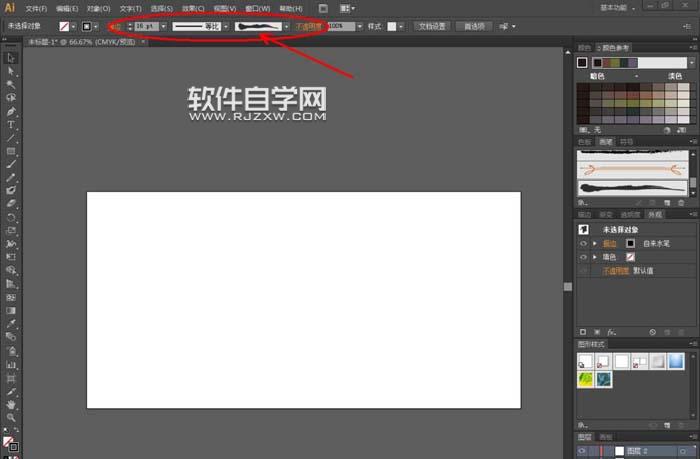Open graphic style dropdown in control bar

point(401,27)
